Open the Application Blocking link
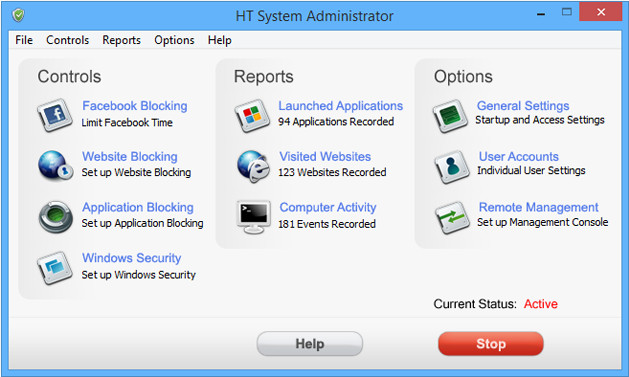 tap(138, 207)
